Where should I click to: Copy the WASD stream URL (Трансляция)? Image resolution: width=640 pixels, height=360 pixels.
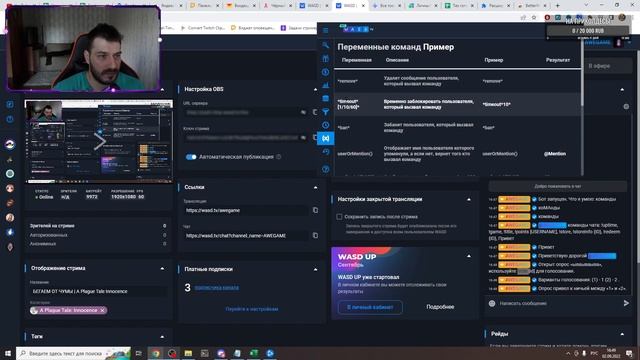(315, 210)
